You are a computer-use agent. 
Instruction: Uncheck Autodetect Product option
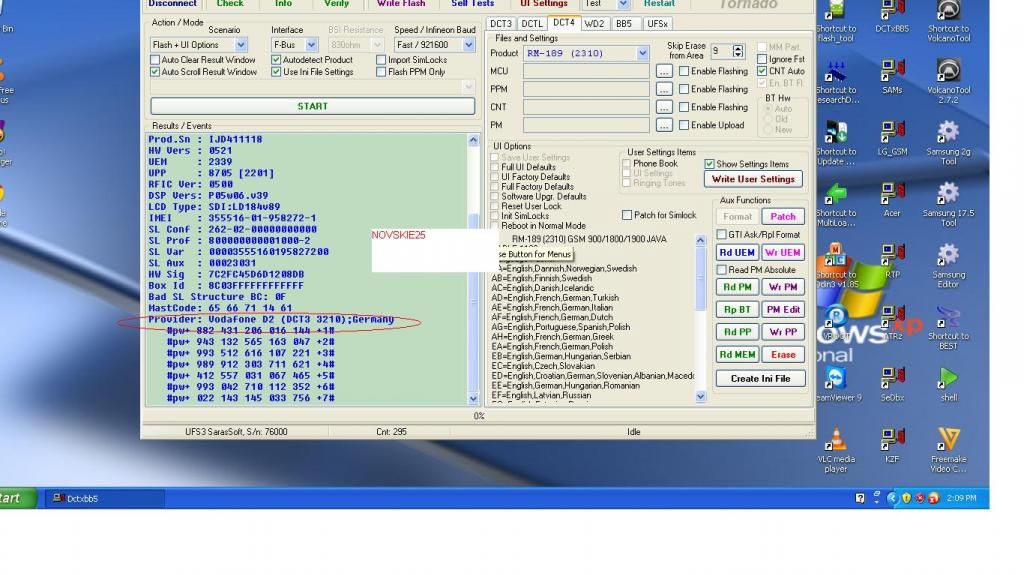(x=276, y=60)
